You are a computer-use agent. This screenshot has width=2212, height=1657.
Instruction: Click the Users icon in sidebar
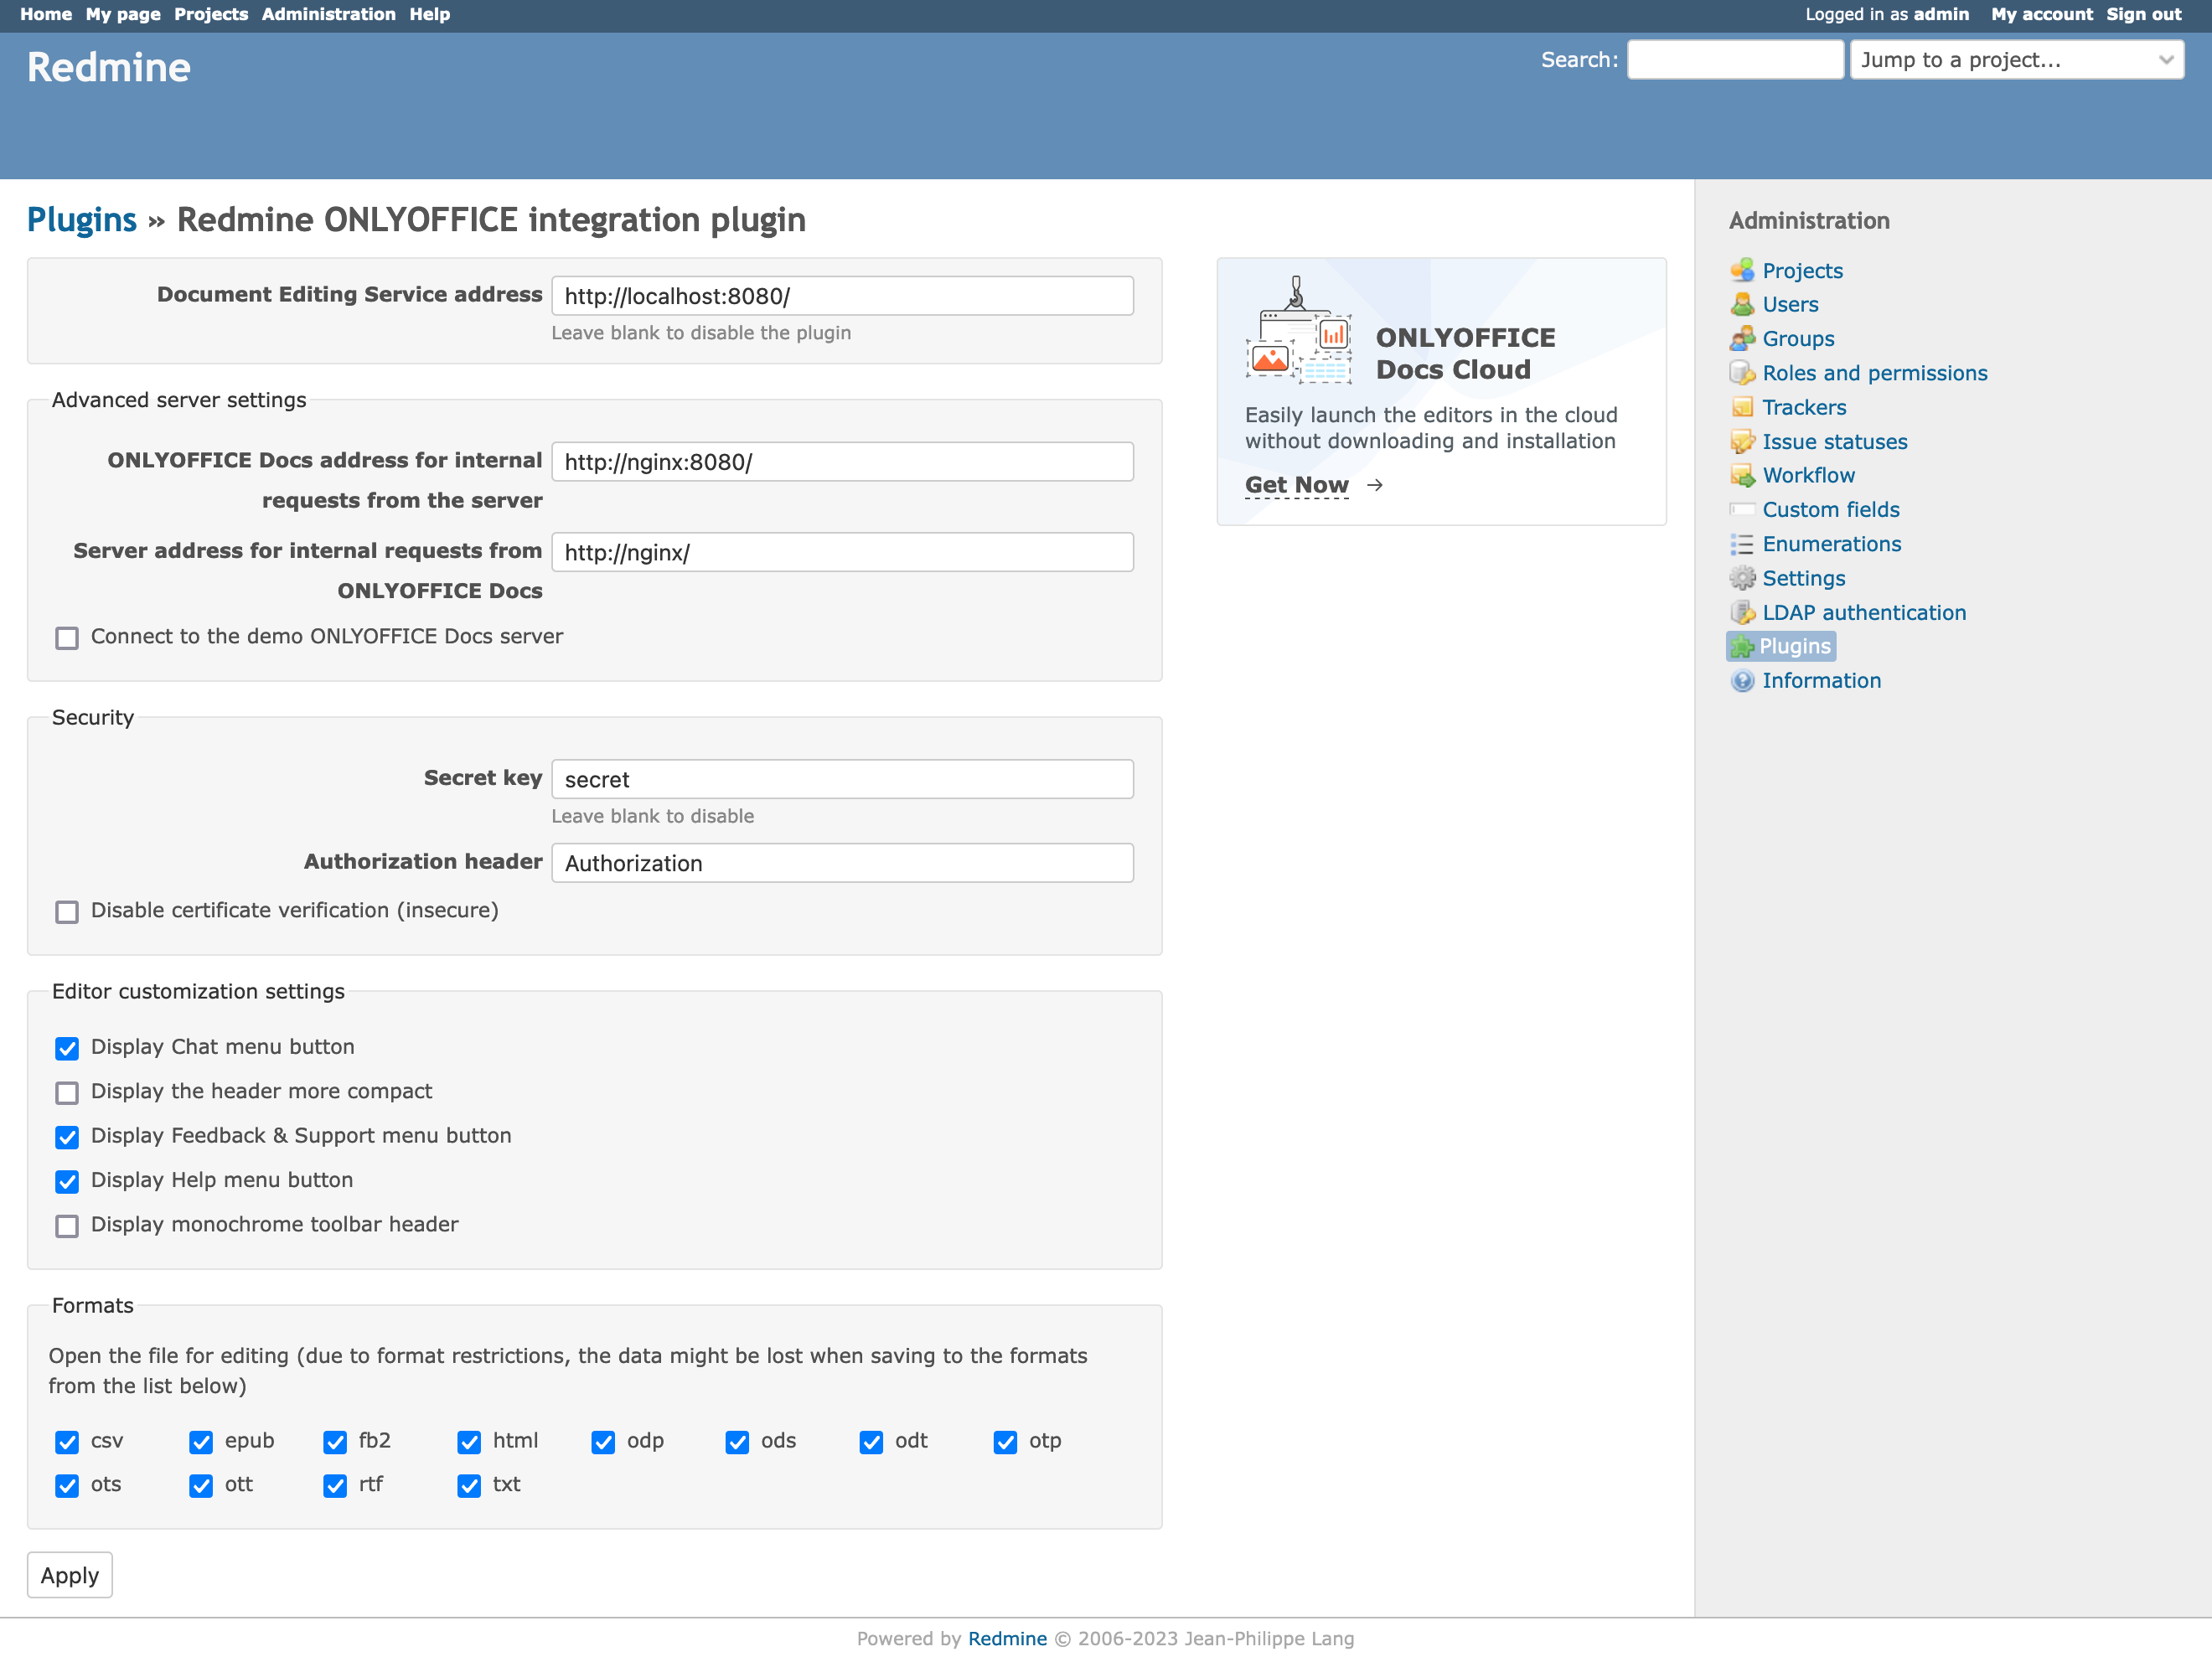pyautogui.click(x=1742, y=304)
